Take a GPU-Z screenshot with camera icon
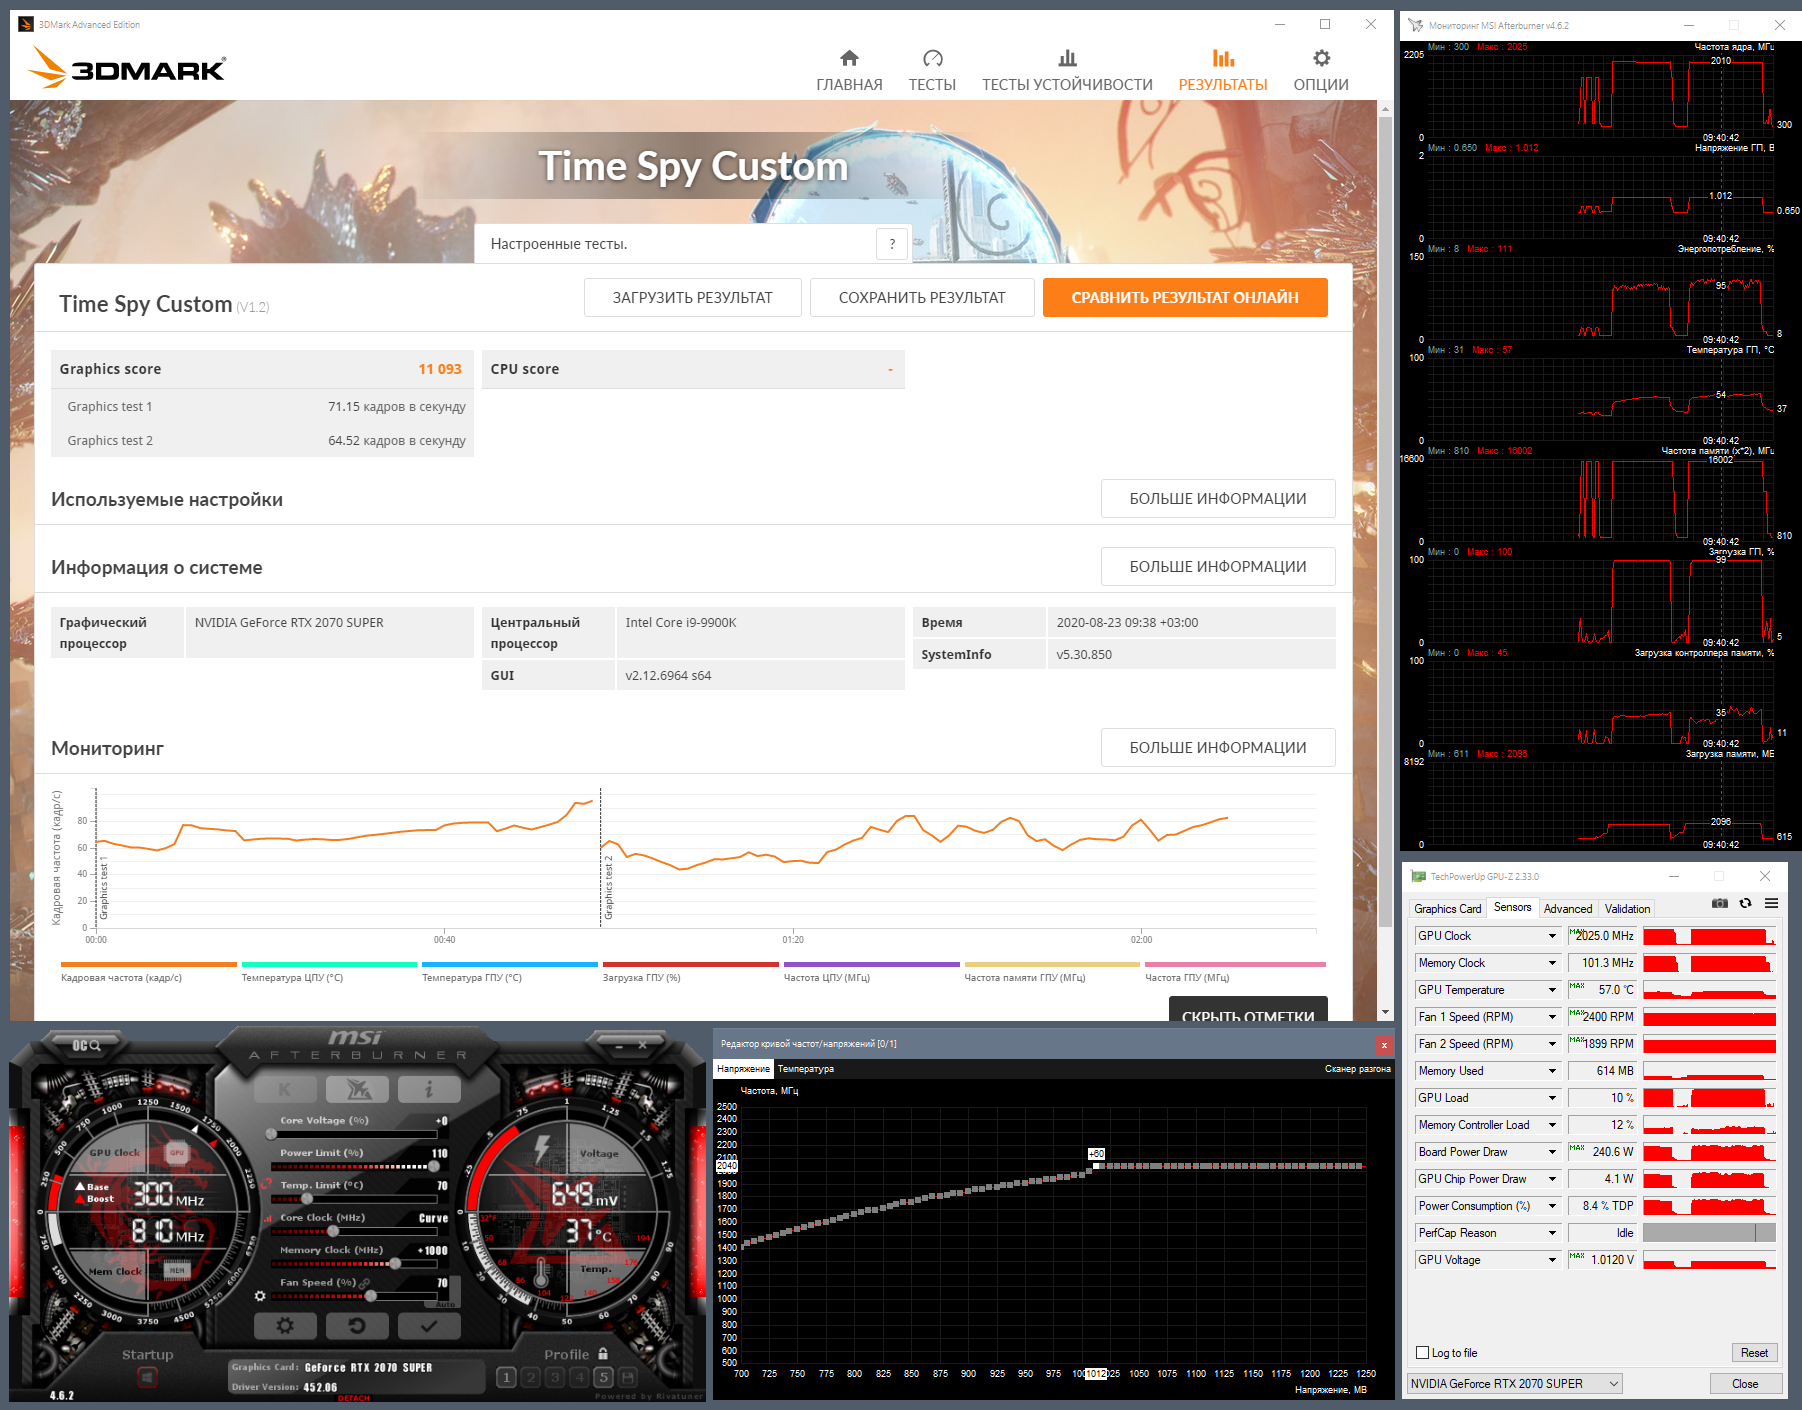1802x1410 pixels. (1719, 903)
